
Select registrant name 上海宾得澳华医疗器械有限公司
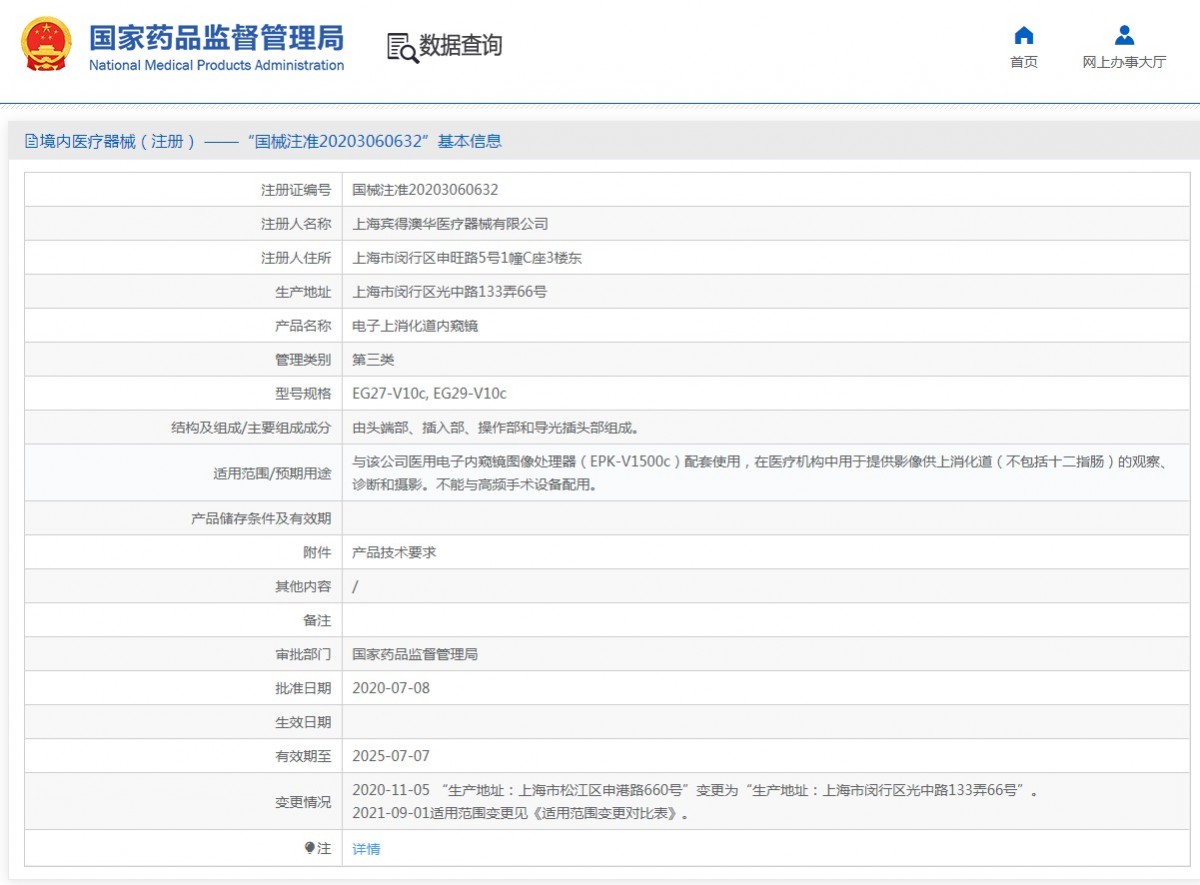[x=450, y=224]
